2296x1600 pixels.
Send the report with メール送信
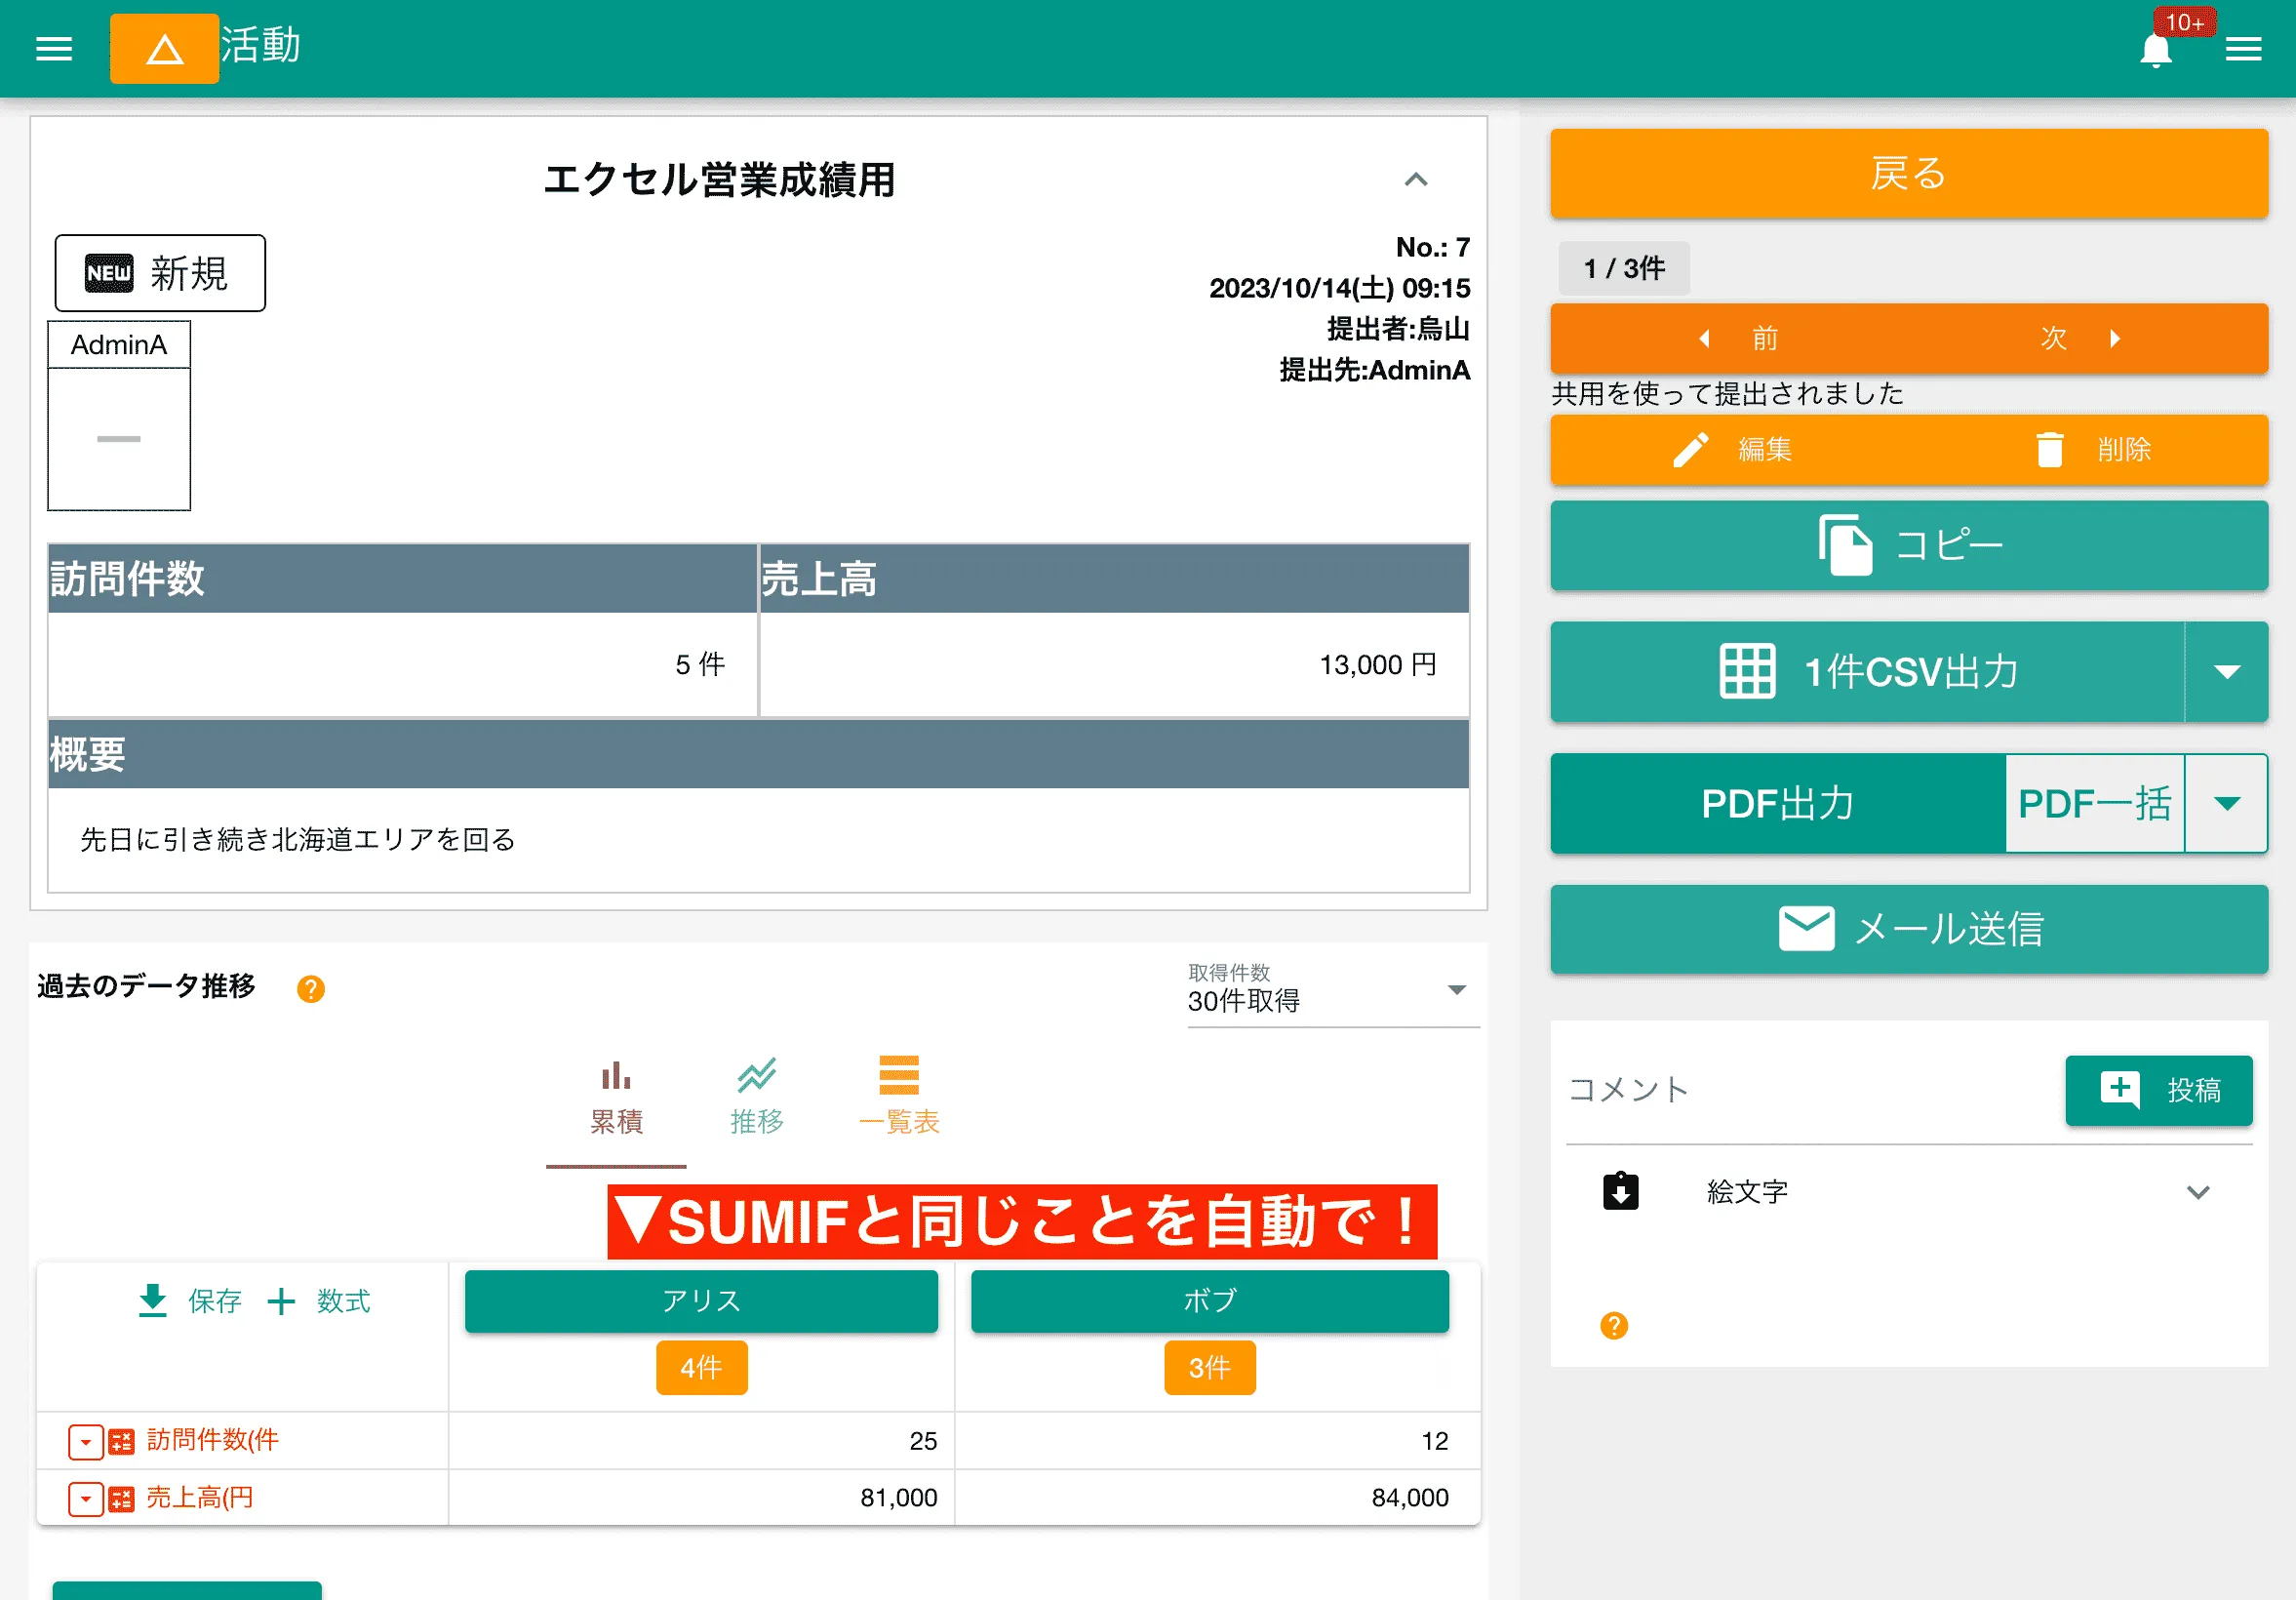(x=1908, y=929)
